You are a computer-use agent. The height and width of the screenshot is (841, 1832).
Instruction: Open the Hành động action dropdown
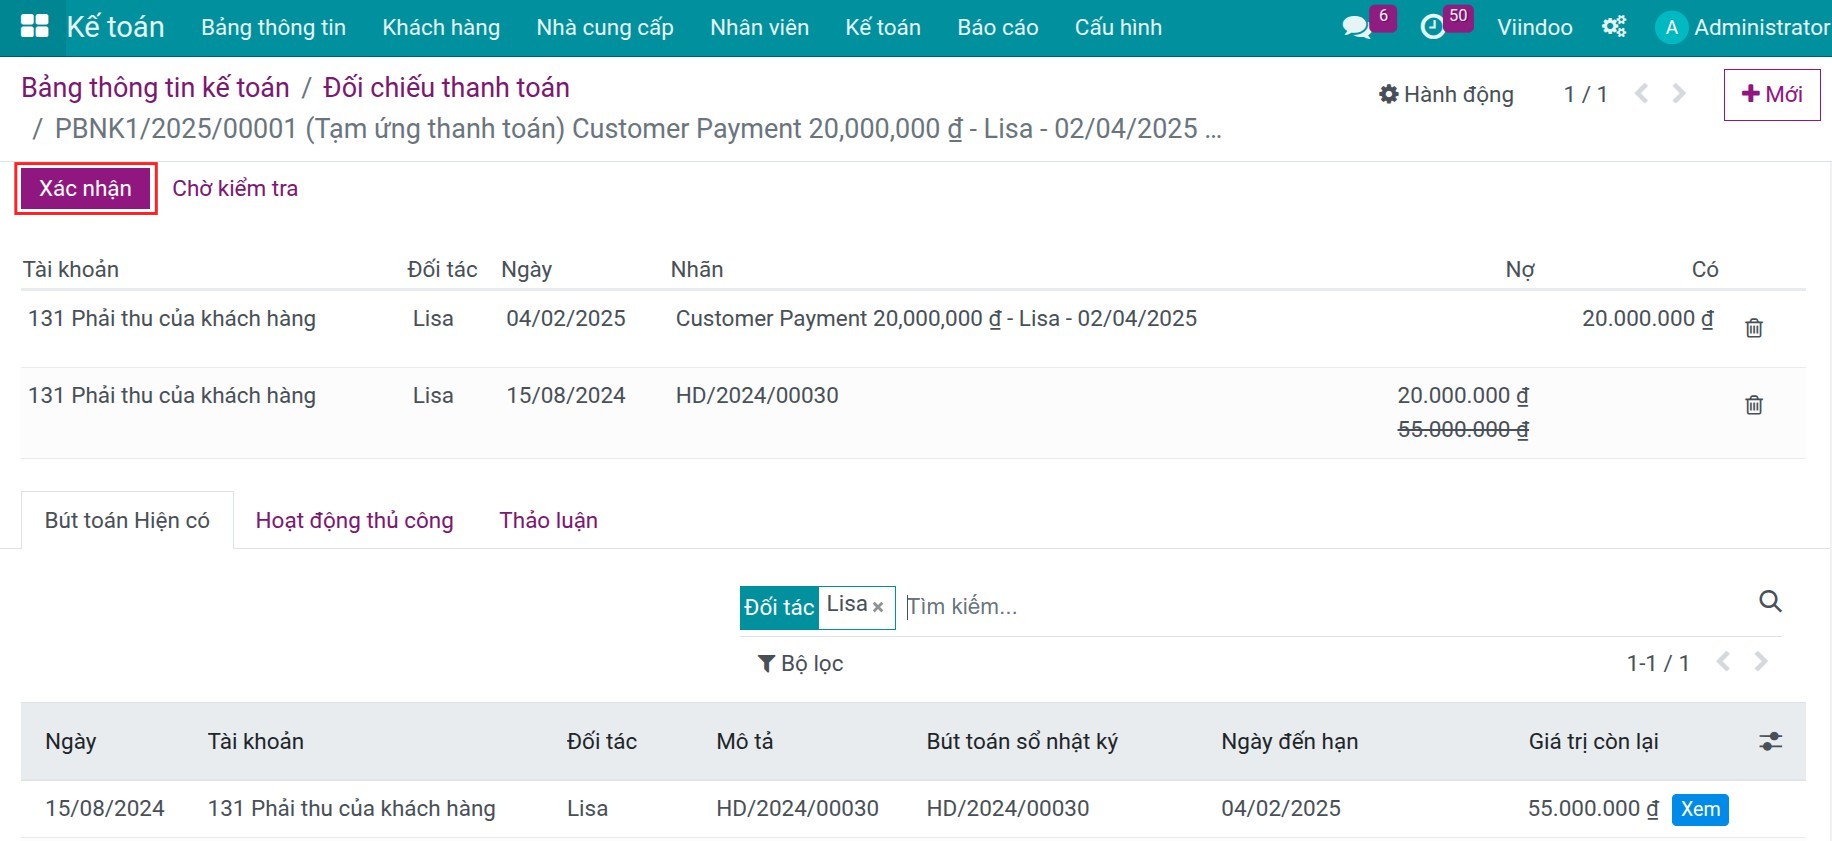1446,94
